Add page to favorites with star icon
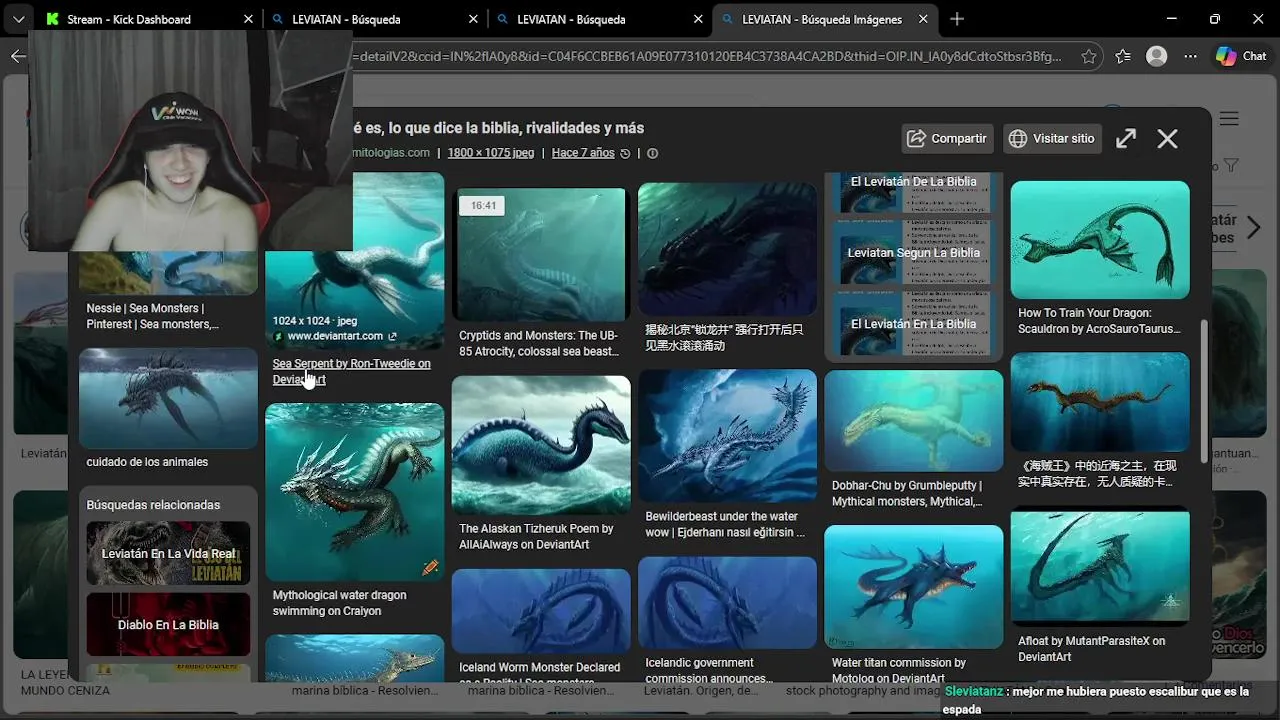Viewport: 1280px width, 720px height. tap(1089, 57)
